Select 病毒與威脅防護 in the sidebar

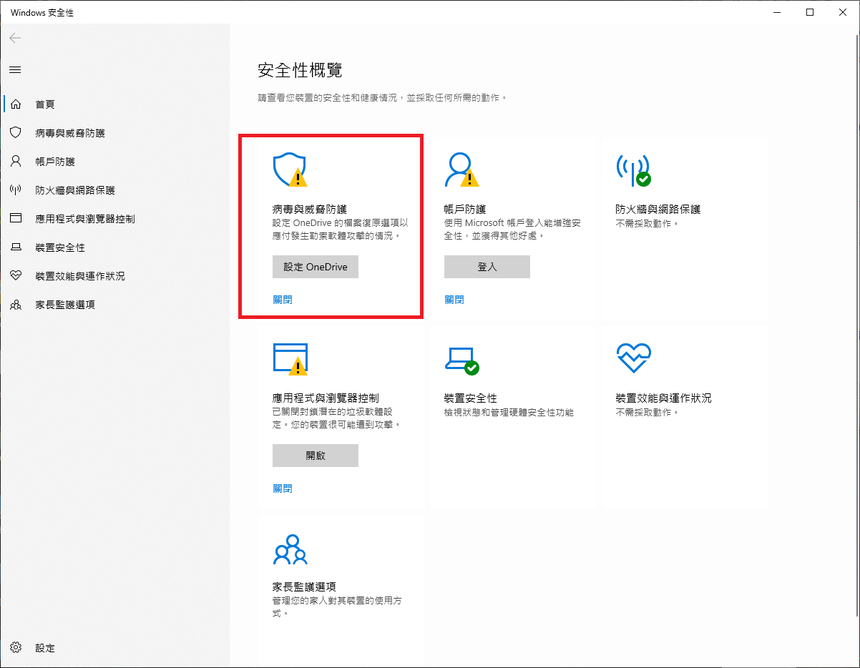(70, 133)
